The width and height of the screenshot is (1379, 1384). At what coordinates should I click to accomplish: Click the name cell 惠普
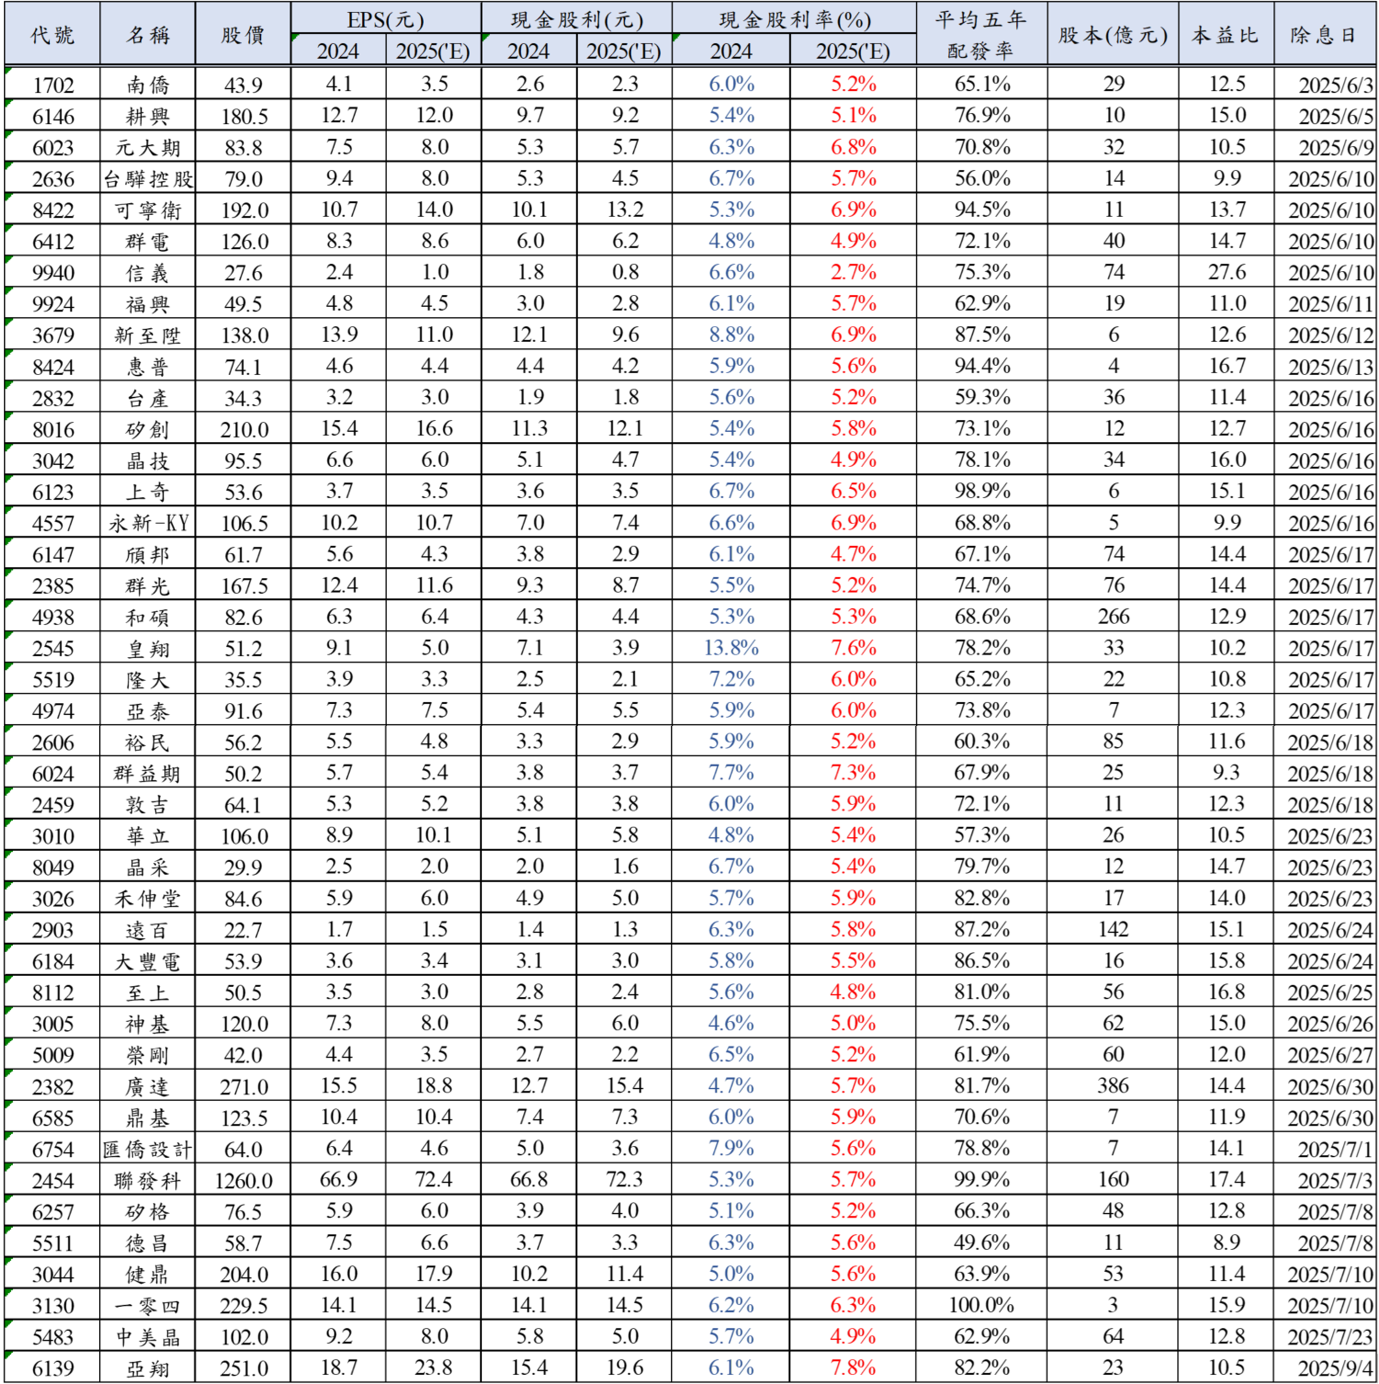pos(148,367)
